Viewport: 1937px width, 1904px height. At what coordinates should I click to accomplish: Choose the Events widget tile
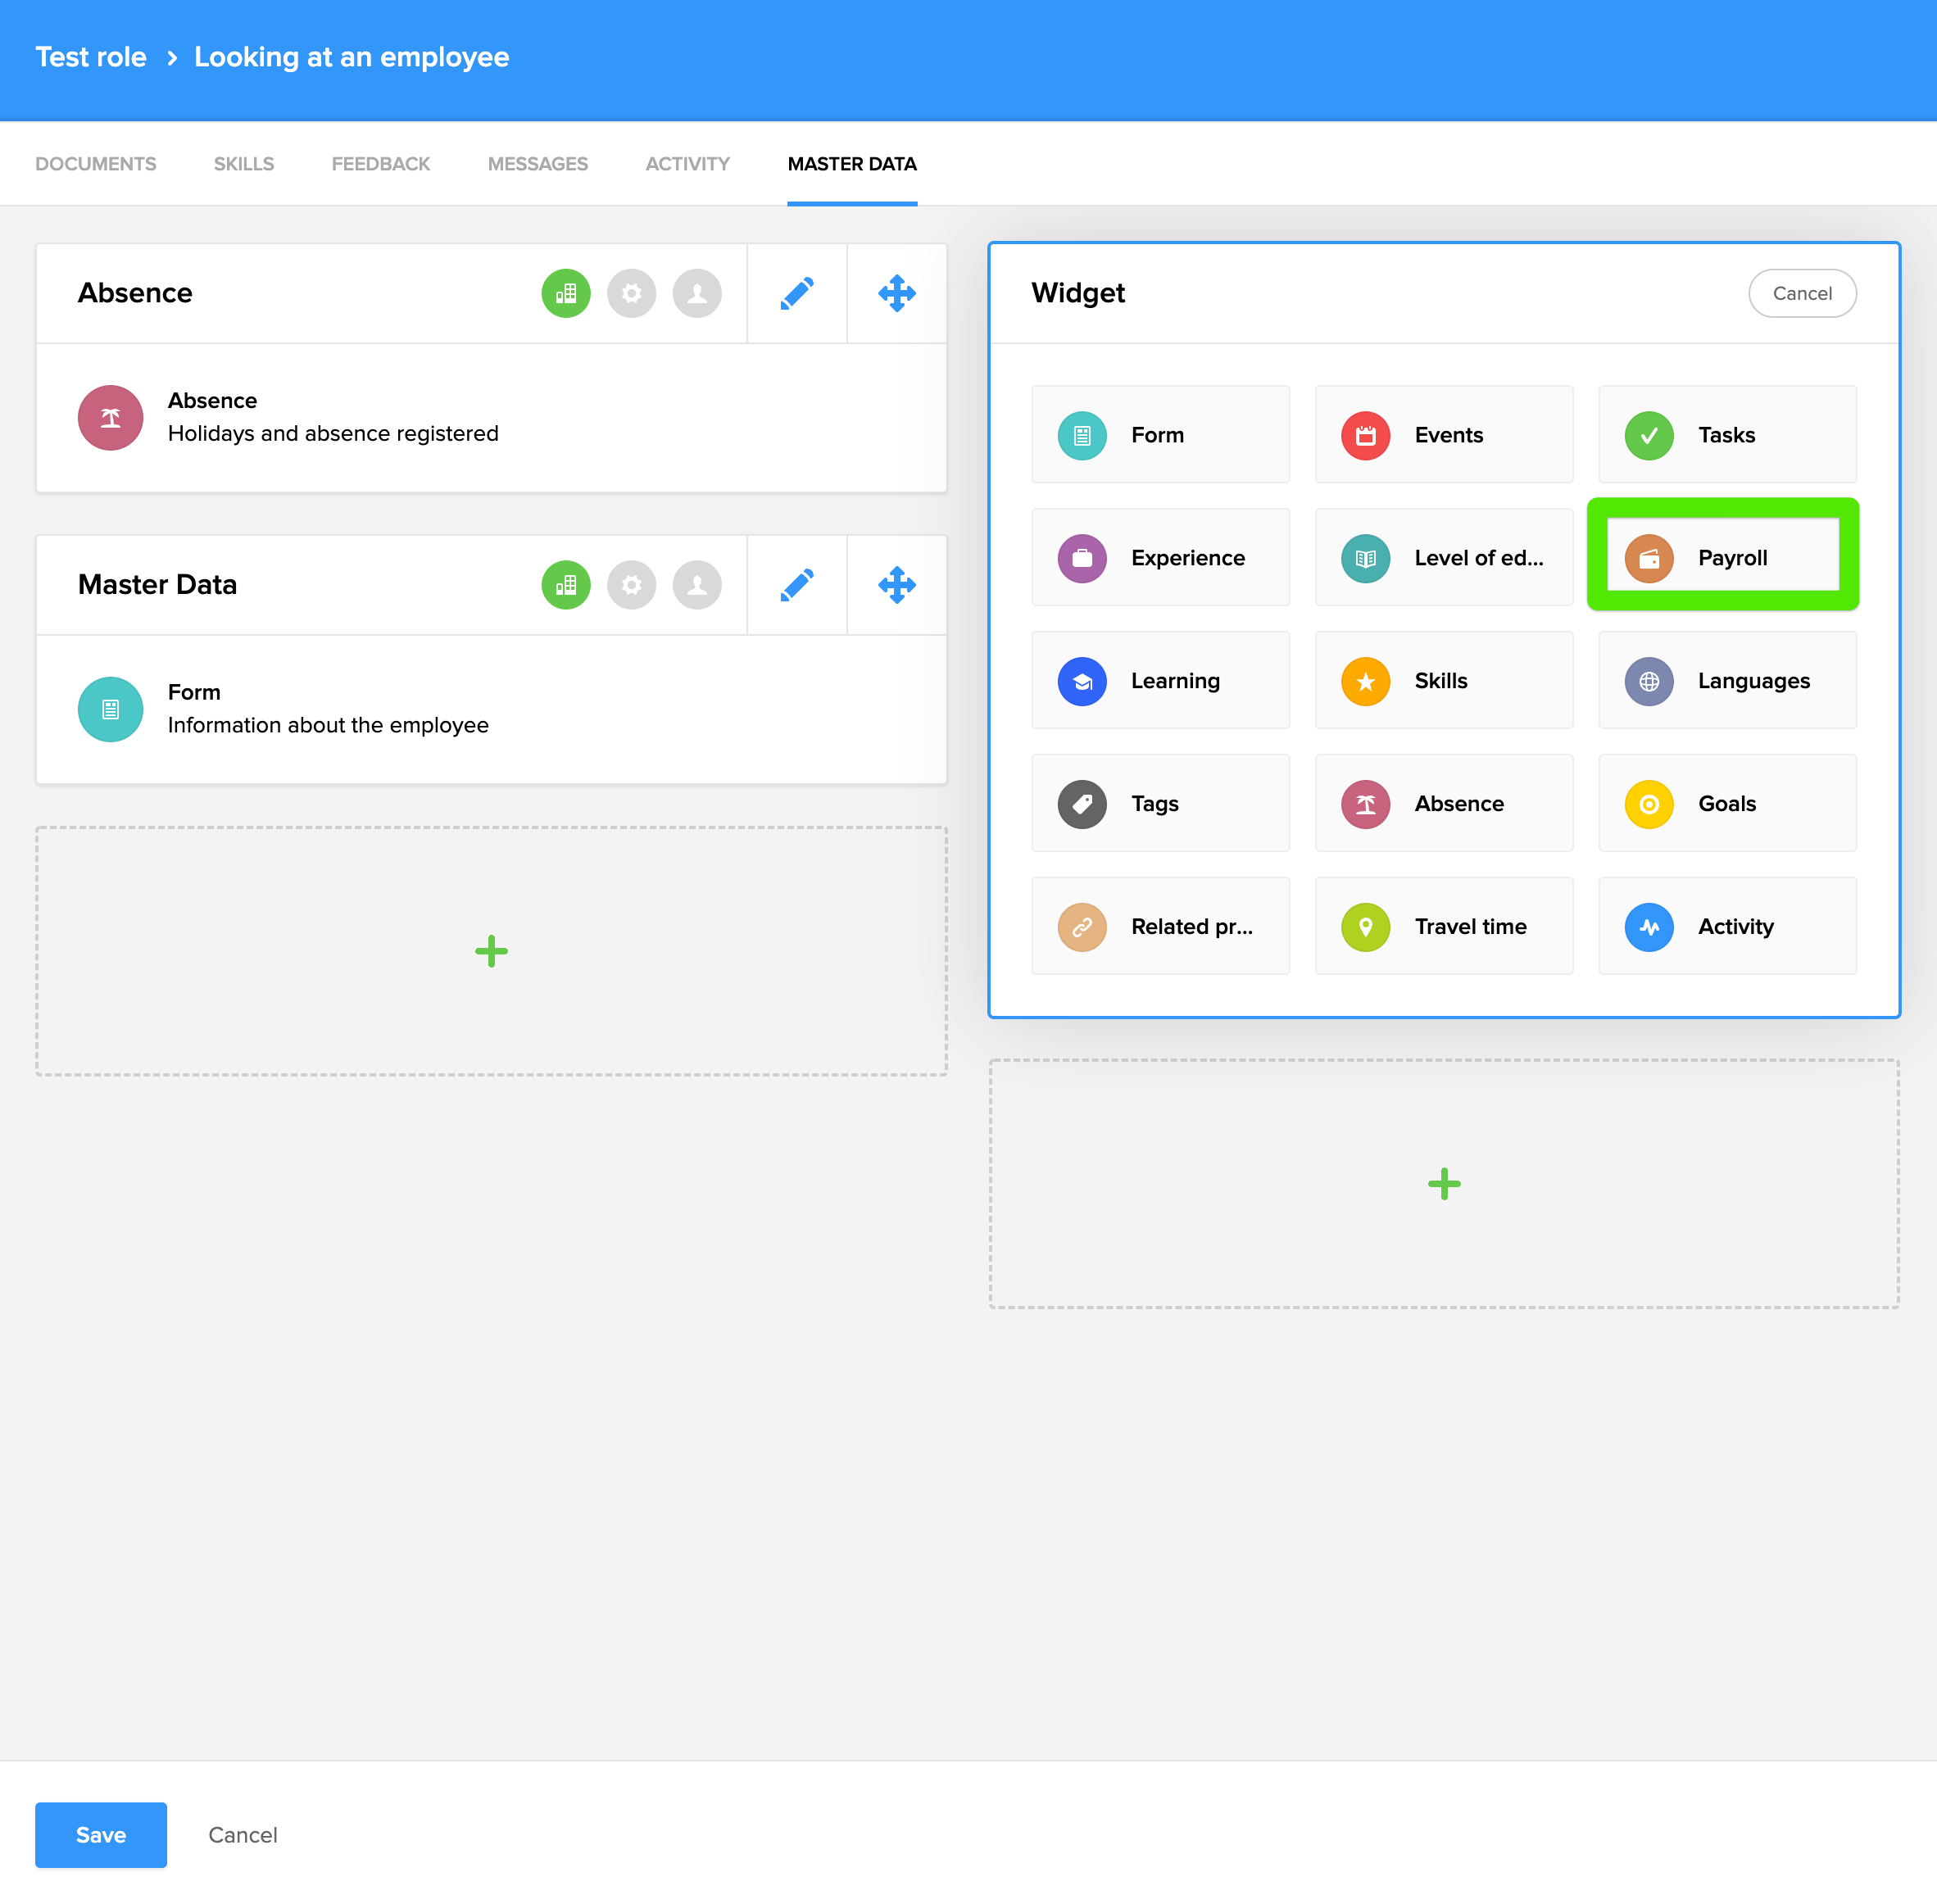1443,435
